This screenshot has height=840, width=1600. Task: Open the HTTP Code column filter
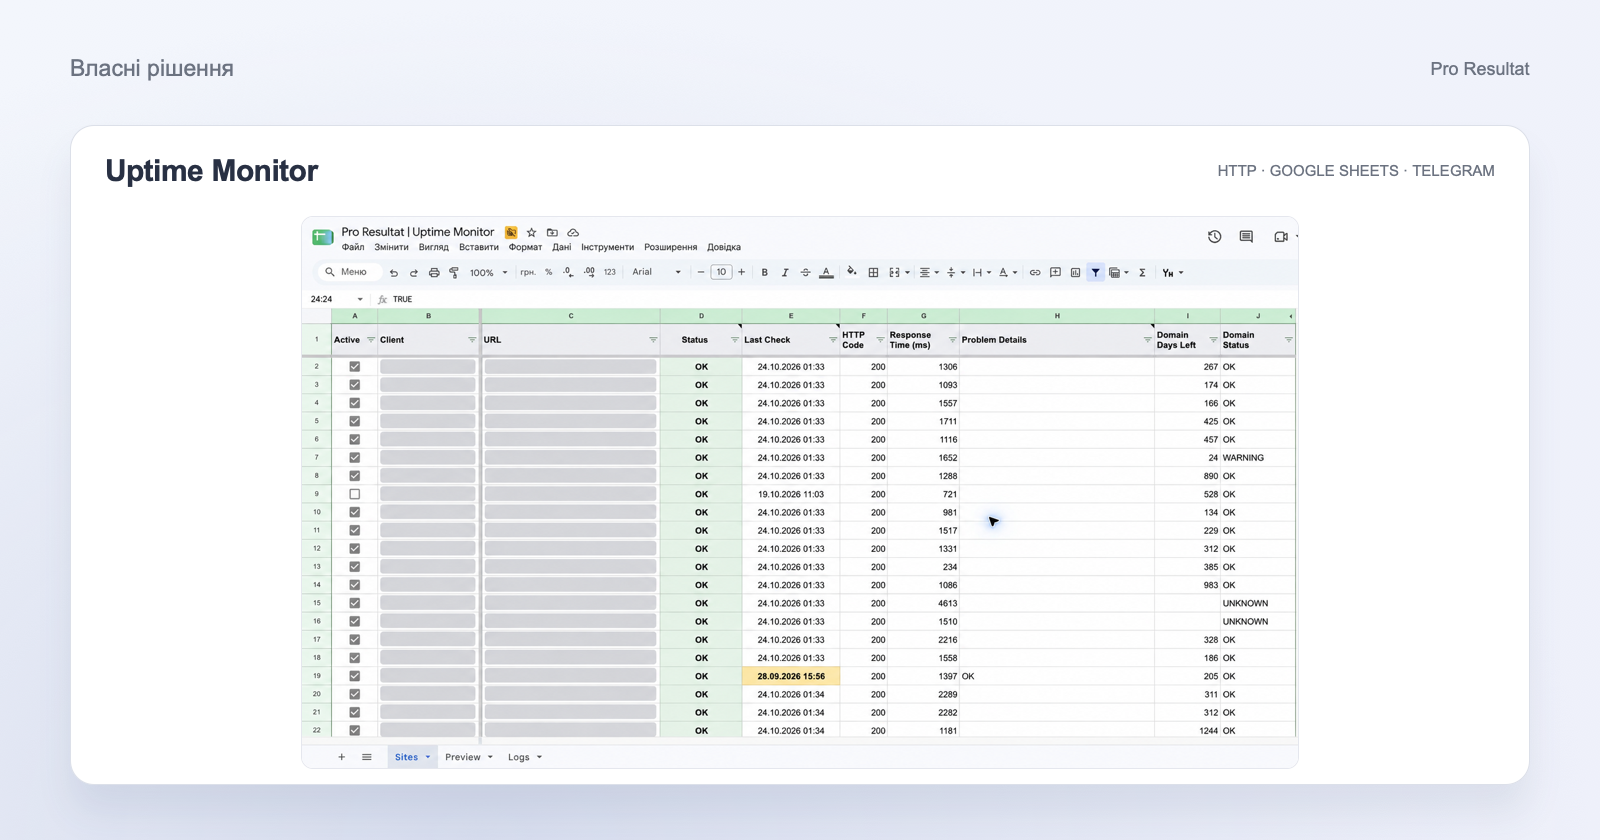click(880, 340)
